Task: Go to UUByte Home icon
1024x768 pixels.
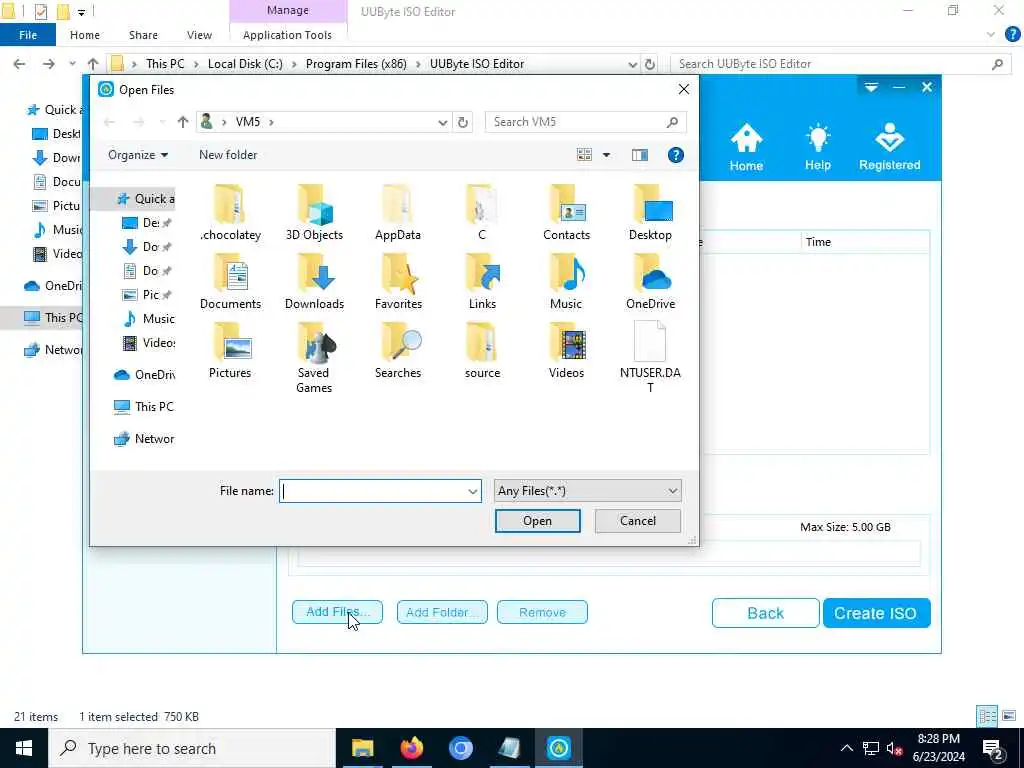Action: [x=746, y=147]
